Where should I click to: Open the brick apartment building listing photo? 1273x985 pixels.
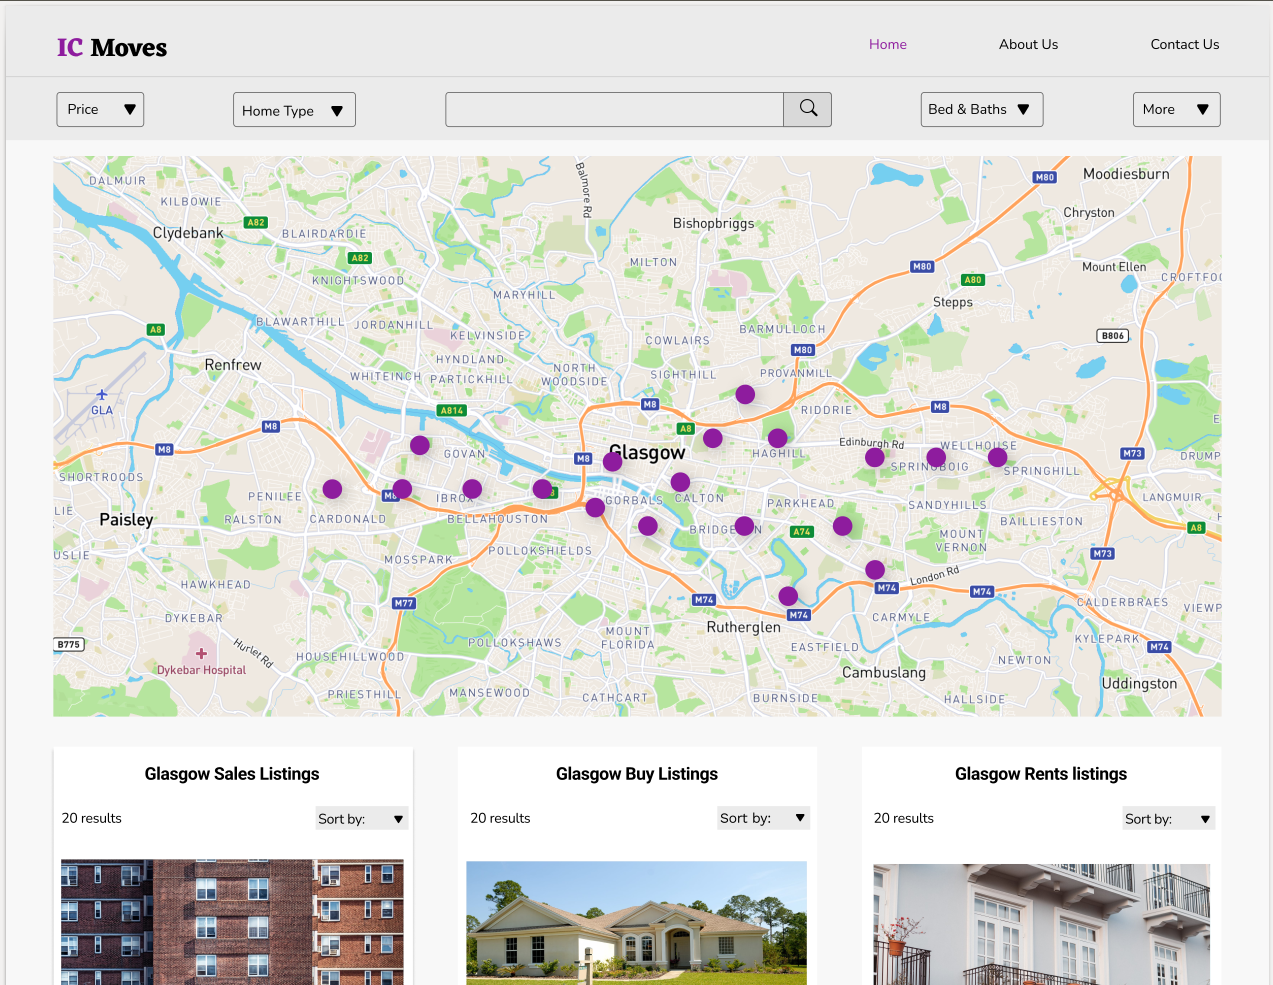(232, 921)
